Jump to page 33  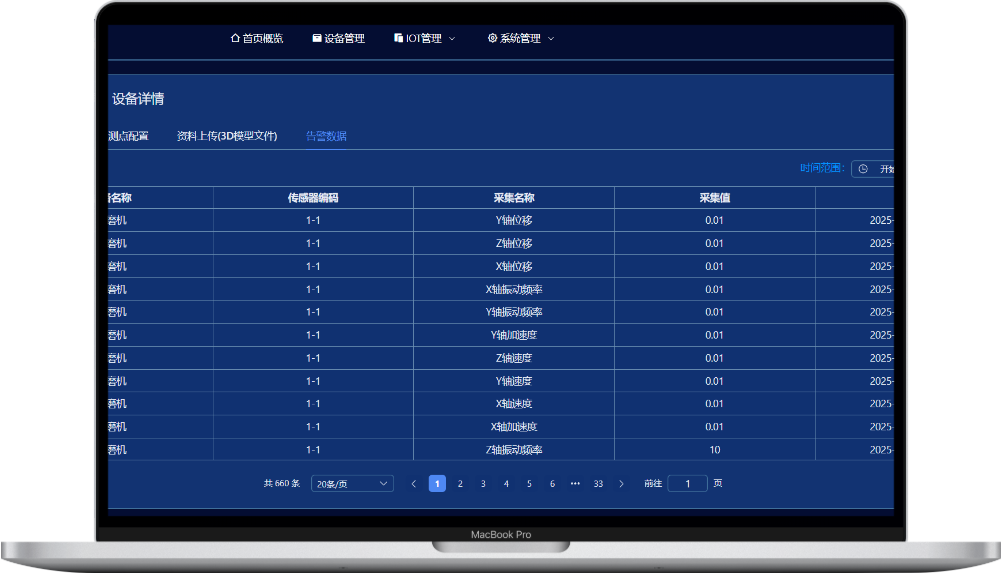pos(598,484)
